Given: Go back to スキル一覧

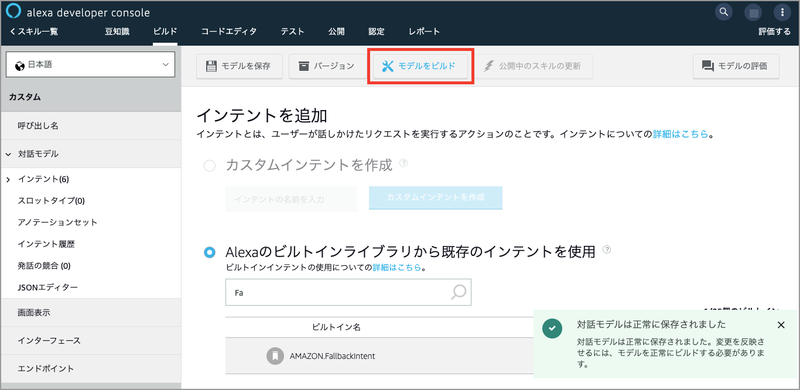Looking at the screenshot, I should point(34,32).
